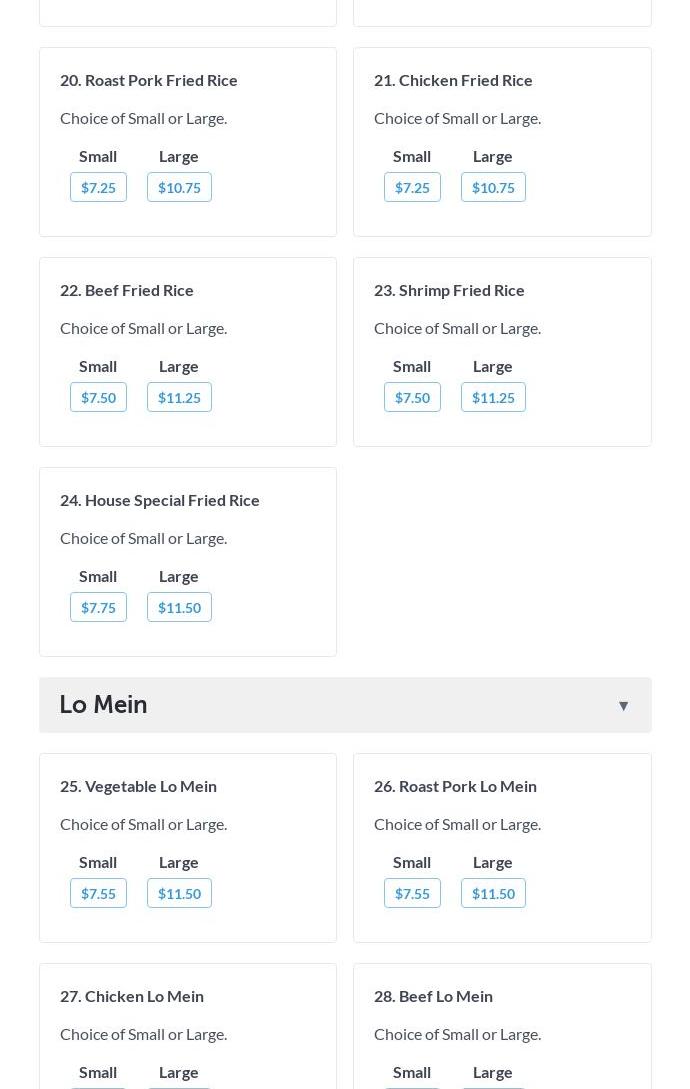Select Large $11.50 House Special Fried Rice
Image resolution: width=690 pixels, height=1089 pixels.
point(179,608)
